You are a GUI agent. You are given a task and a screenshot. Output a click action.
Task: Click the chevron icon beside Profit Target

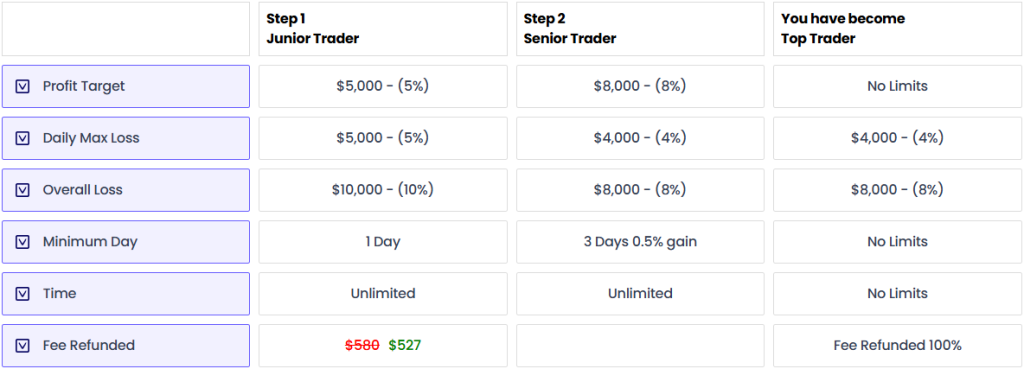(23, 86)
